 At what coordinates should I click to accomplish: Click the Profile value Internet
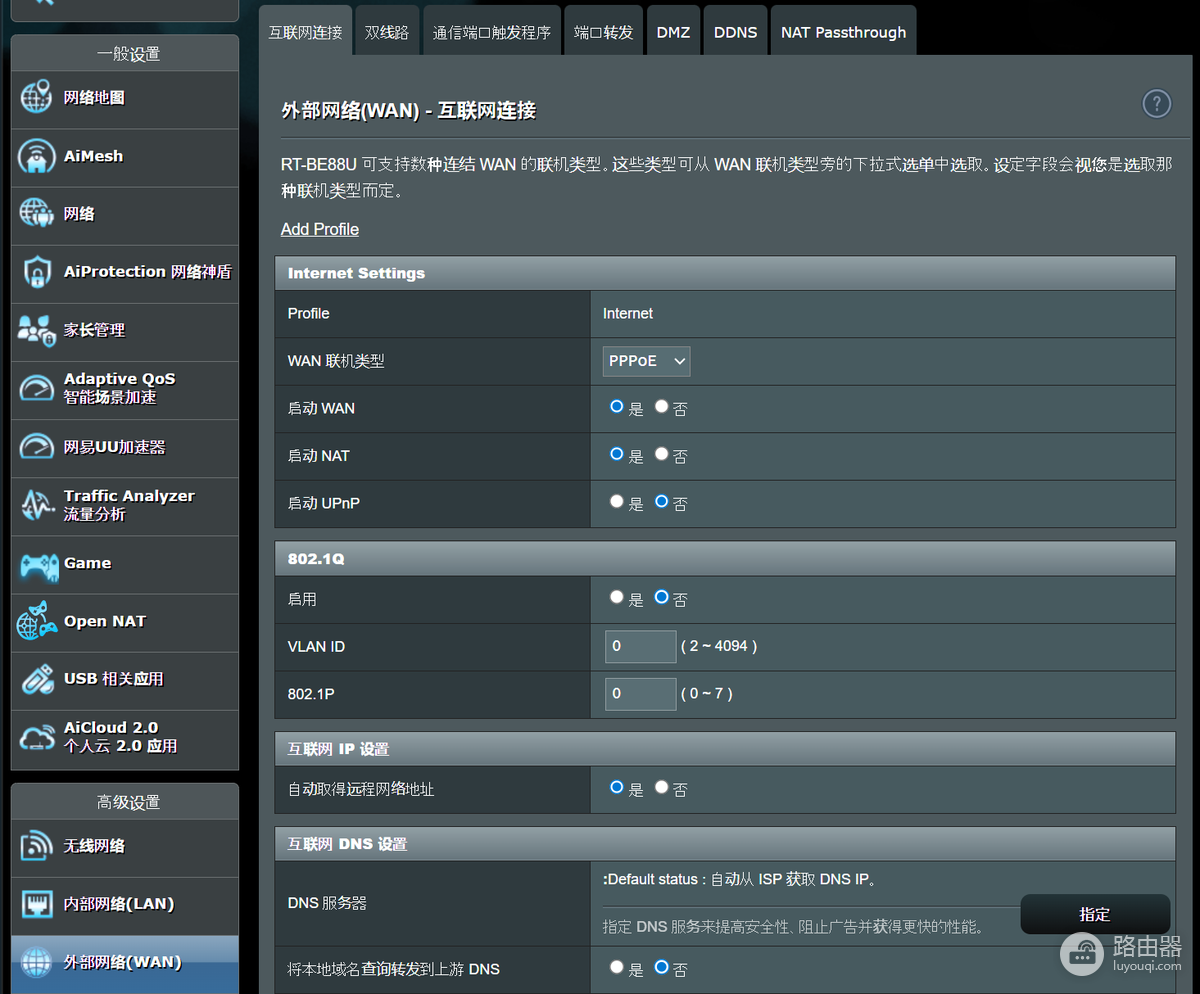628,314
